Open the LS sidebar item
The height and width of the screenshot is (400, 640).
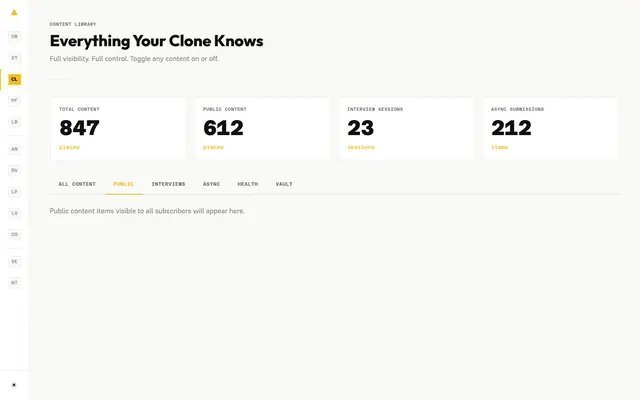click(14, 213)
